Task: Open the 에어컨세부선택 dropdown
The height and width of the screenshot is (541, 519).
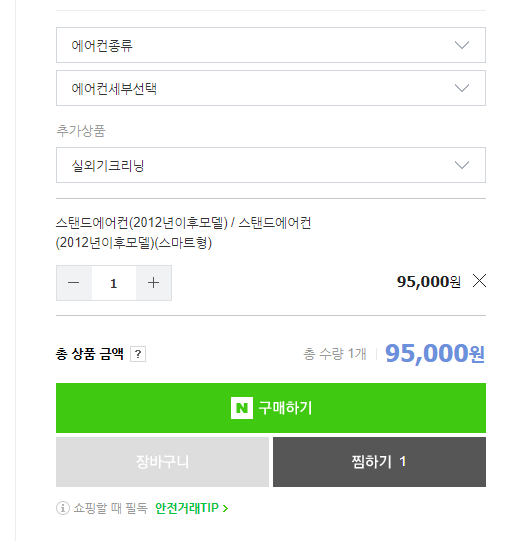Action: (271, 88)
